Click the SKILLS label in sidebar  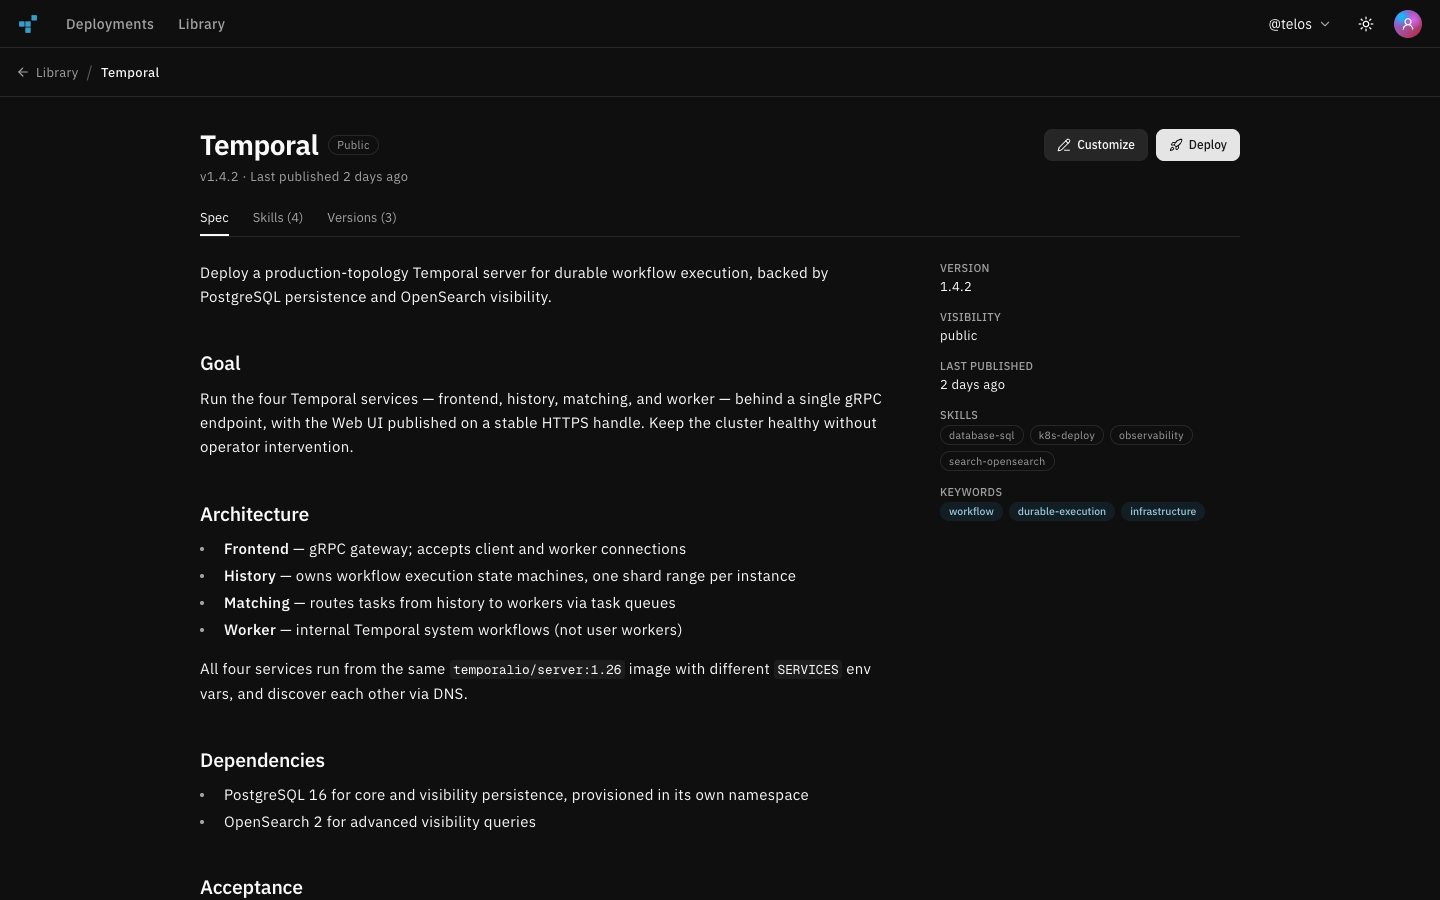coord(959,415)
